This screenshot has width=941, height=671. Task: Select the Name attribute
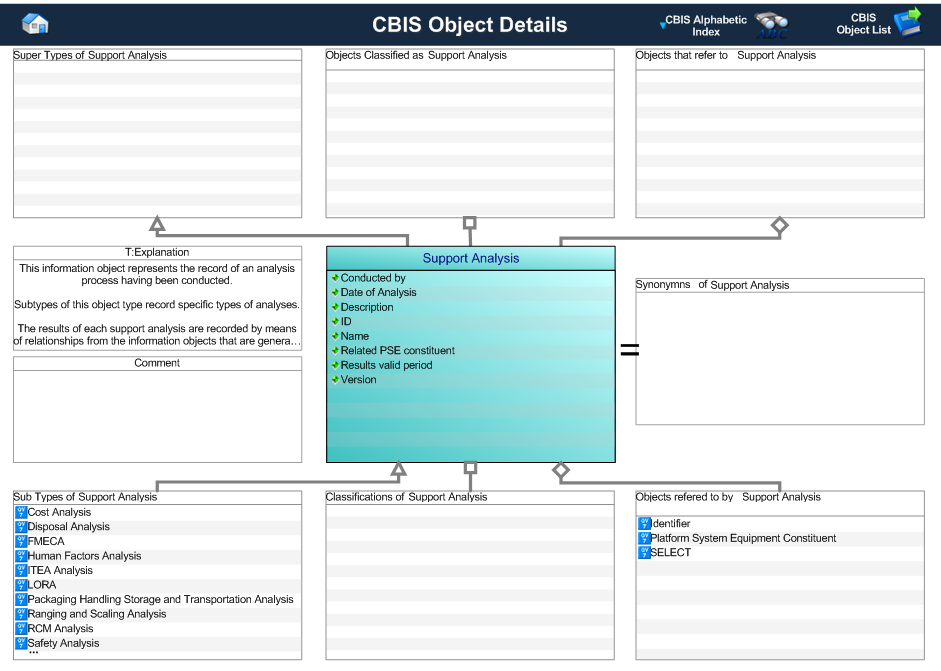pyautogui.click(x=355, y=336)
